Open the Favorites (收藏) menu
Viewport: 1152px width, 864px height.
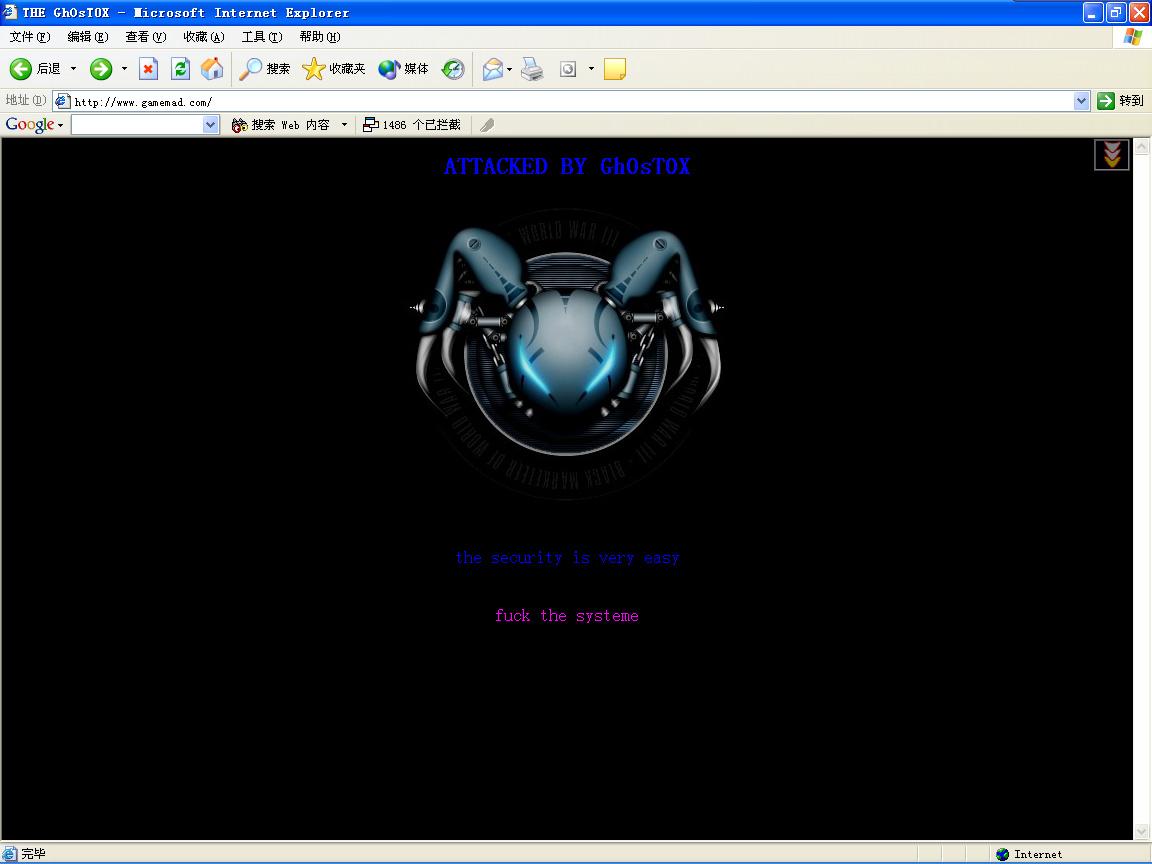click(x=204, y=37)
